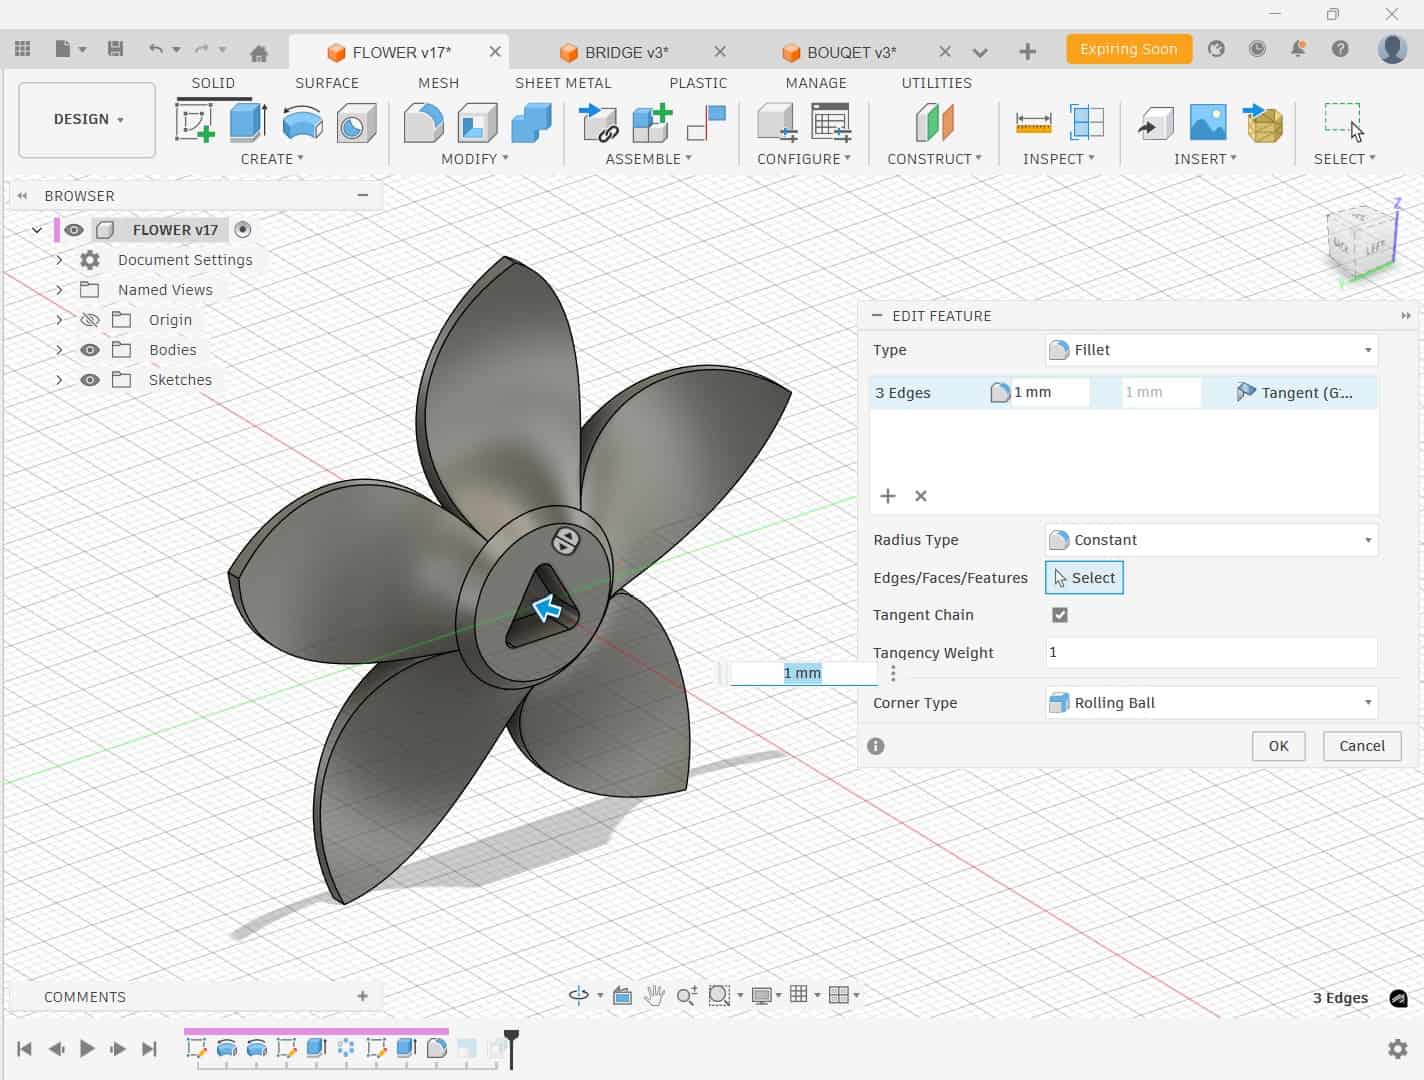Select the Extrude tool in CREATE group
Viewport: 1424px width, 1080px height.
(x=248, y=122)
